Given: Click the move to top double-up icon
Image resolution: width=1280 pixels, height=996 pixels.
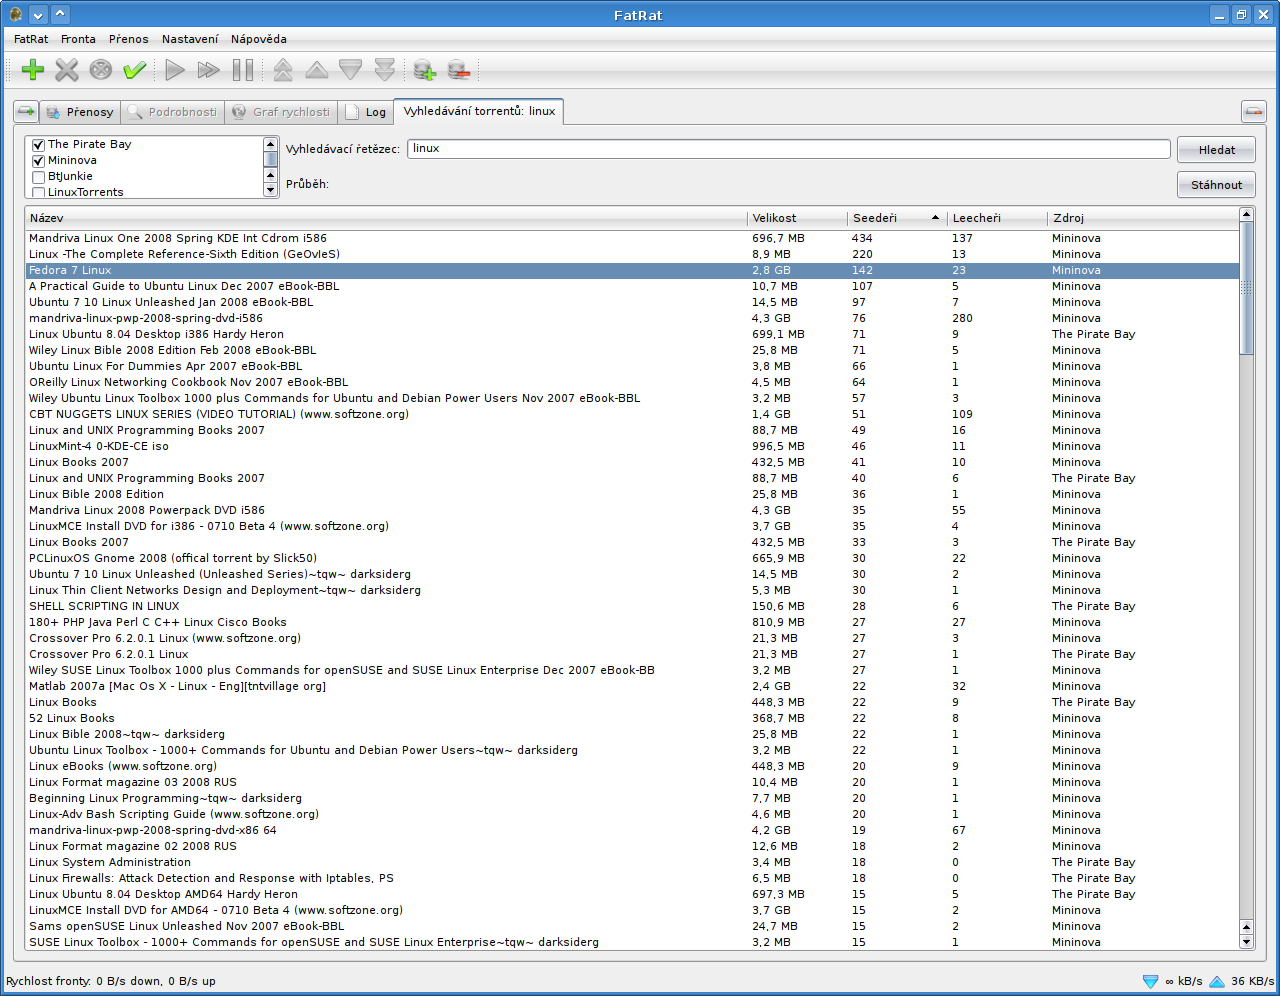Looking at the screenshot, I should [283, 69].
